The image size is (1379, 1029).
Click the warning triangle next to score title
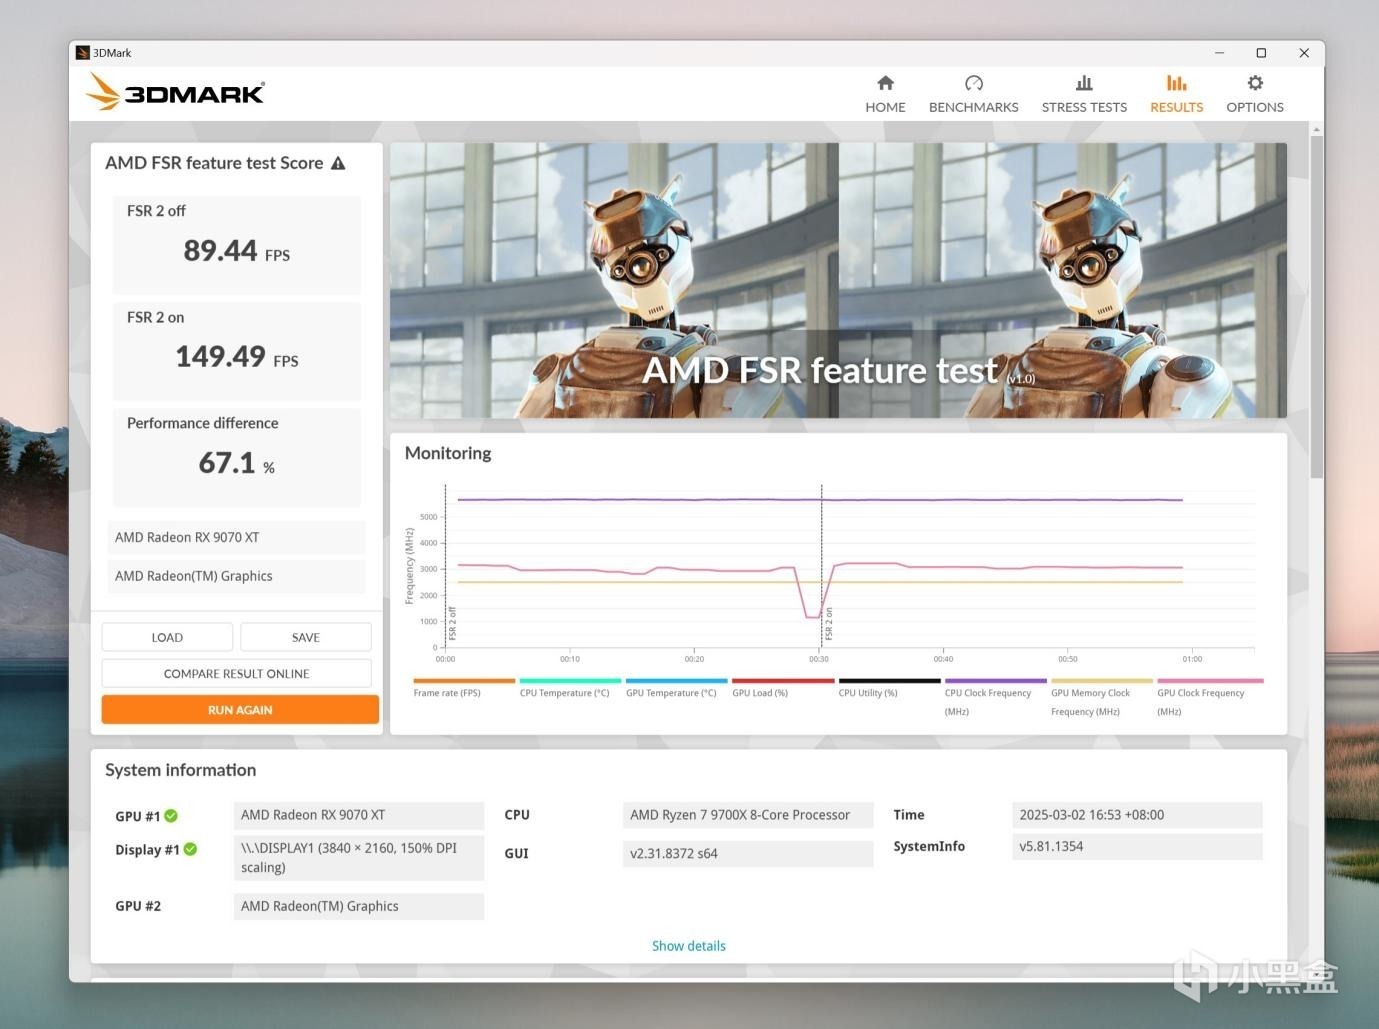[x=338, y=163]
